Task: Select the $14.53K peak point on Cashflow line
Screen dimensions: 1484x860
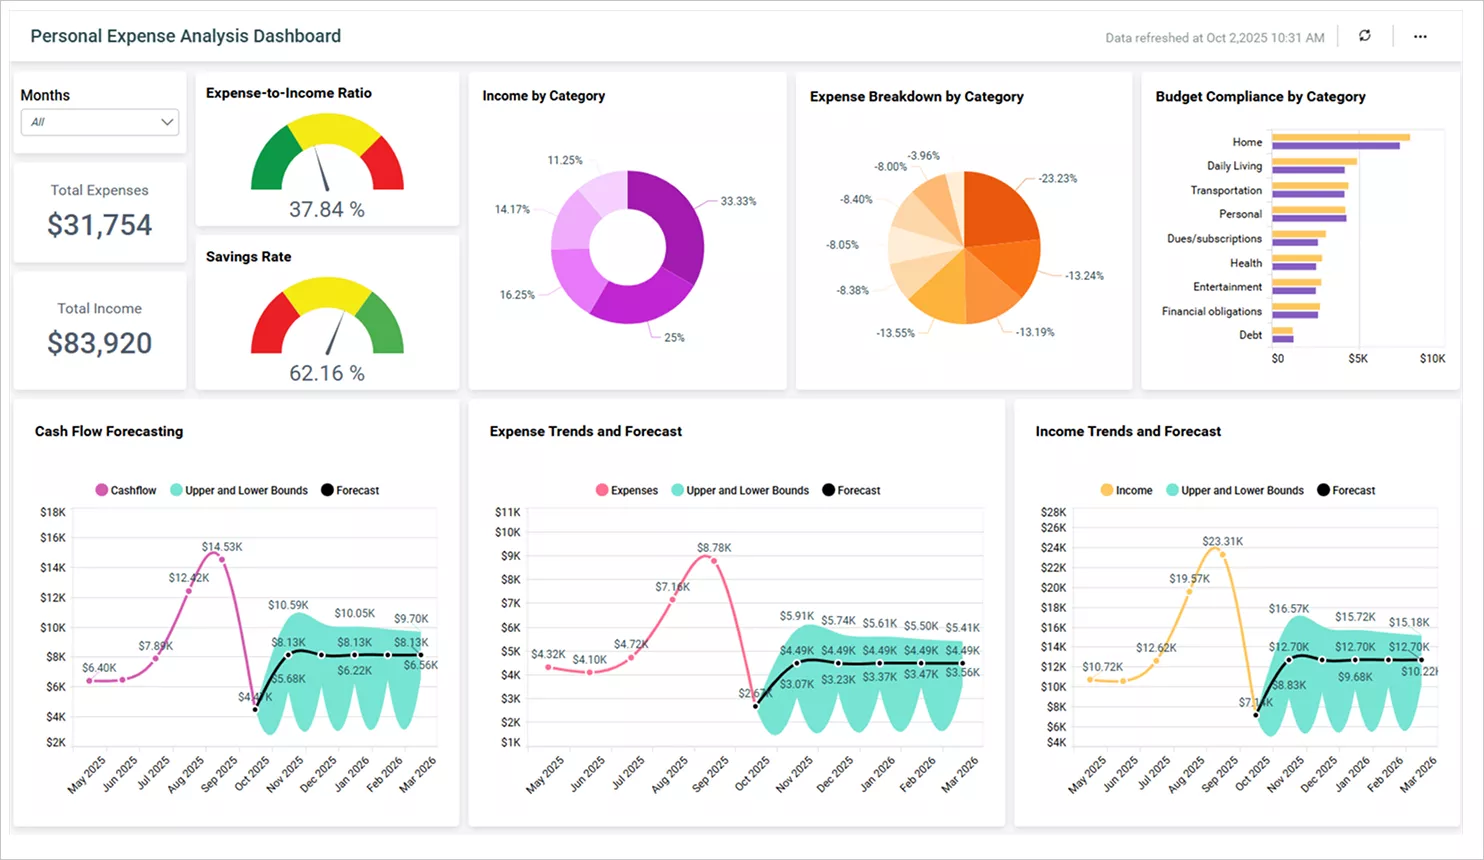Action: click(x=224, y=560)
